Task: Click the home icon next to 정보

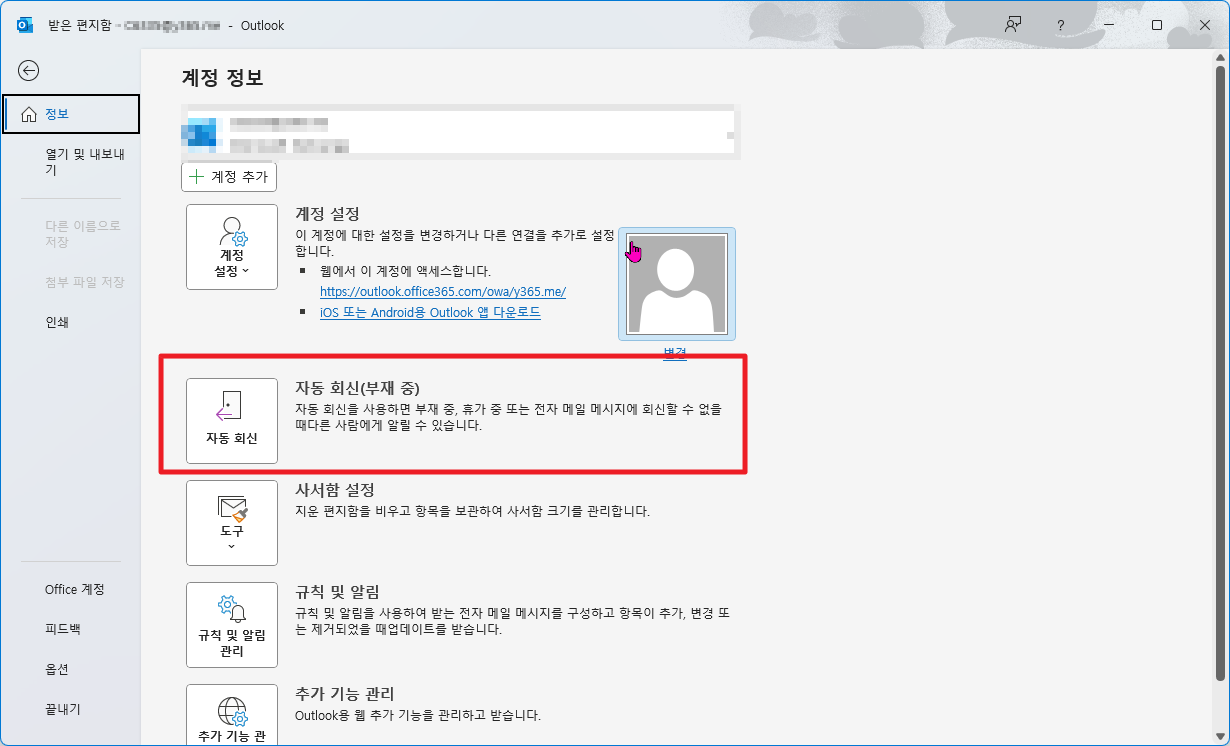Action: coord(28,114)
